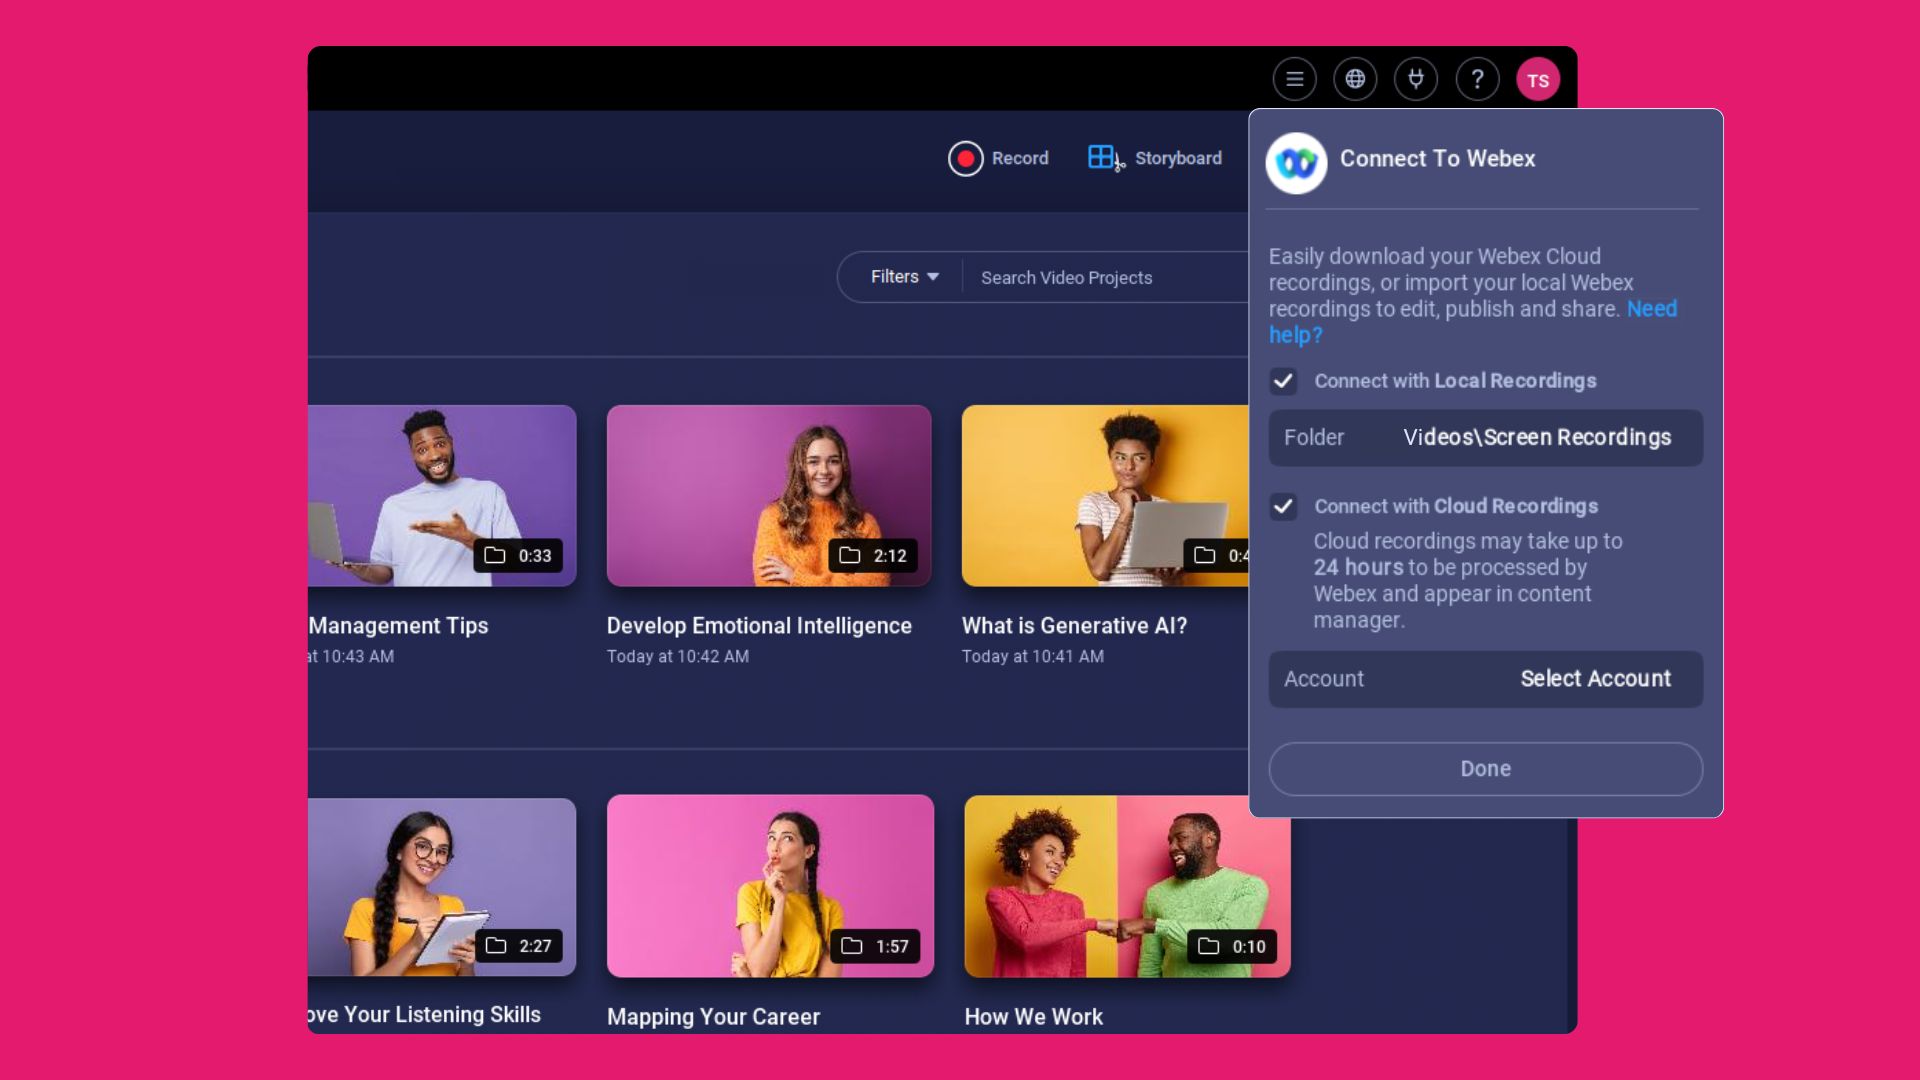The width and height of the screenshot is (1920, 1080).
Task: Click the How We Work title
Action: (x=1033, y=1016)
